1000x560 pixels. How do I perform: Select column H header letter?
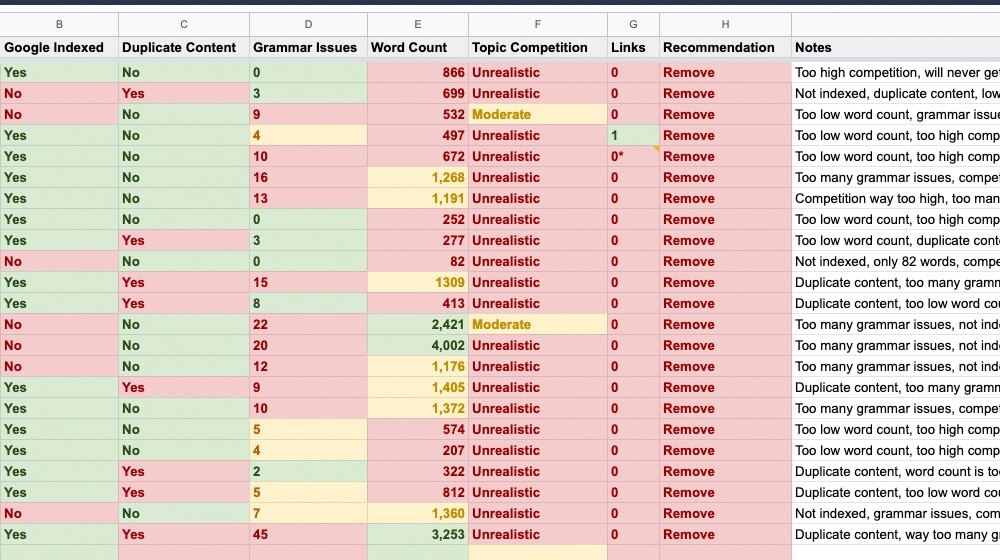(725, 24)
